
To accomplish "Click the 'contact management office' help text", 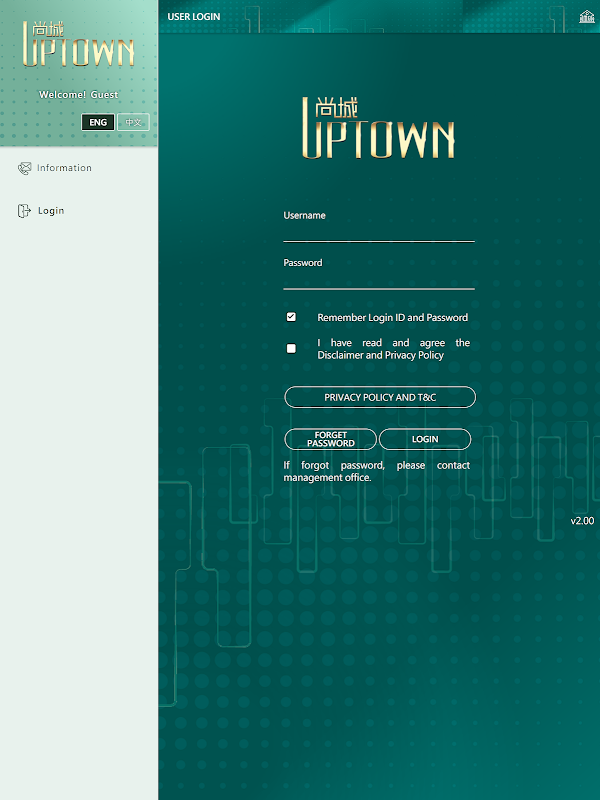I will pos(377,471).
